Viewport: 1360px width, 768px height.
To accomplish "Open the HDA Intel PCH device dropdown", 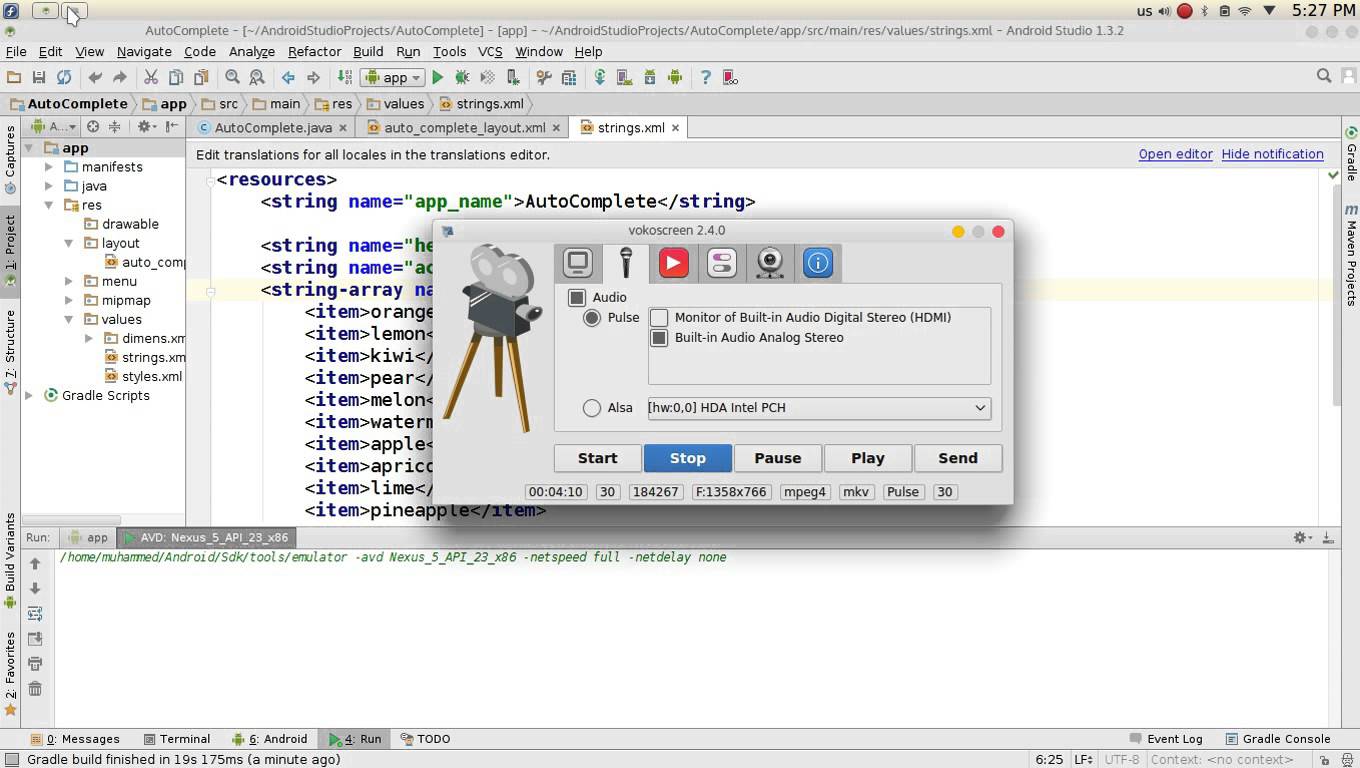I will click(979, 407).
